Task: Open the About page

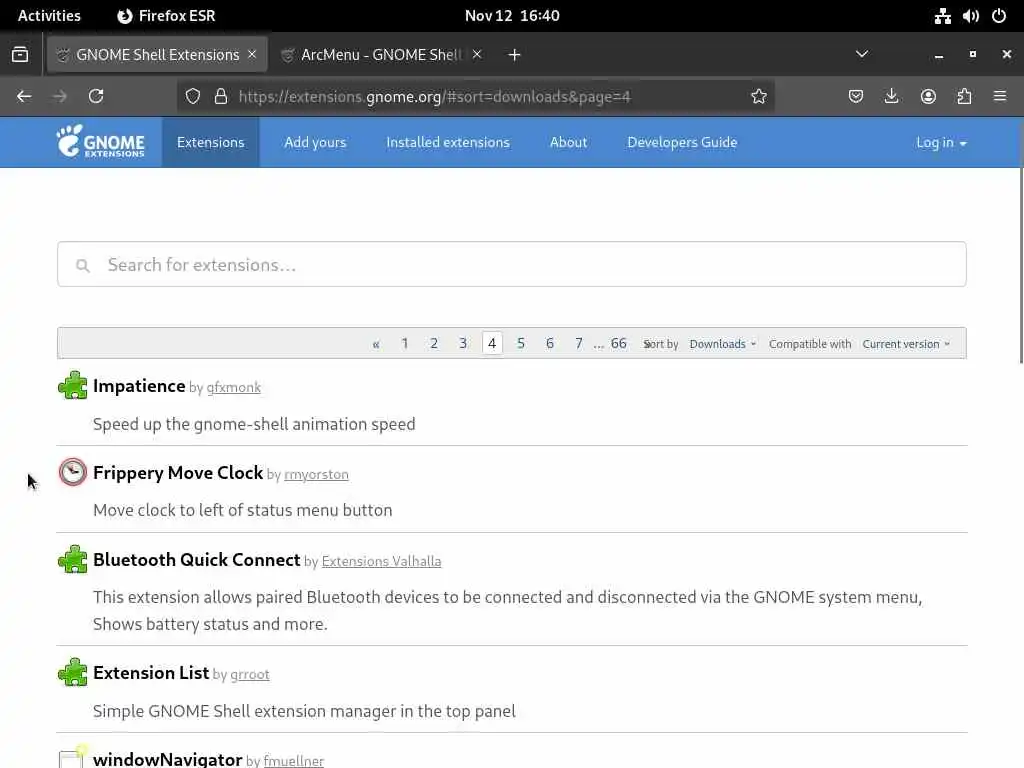Action: [568, 142]
